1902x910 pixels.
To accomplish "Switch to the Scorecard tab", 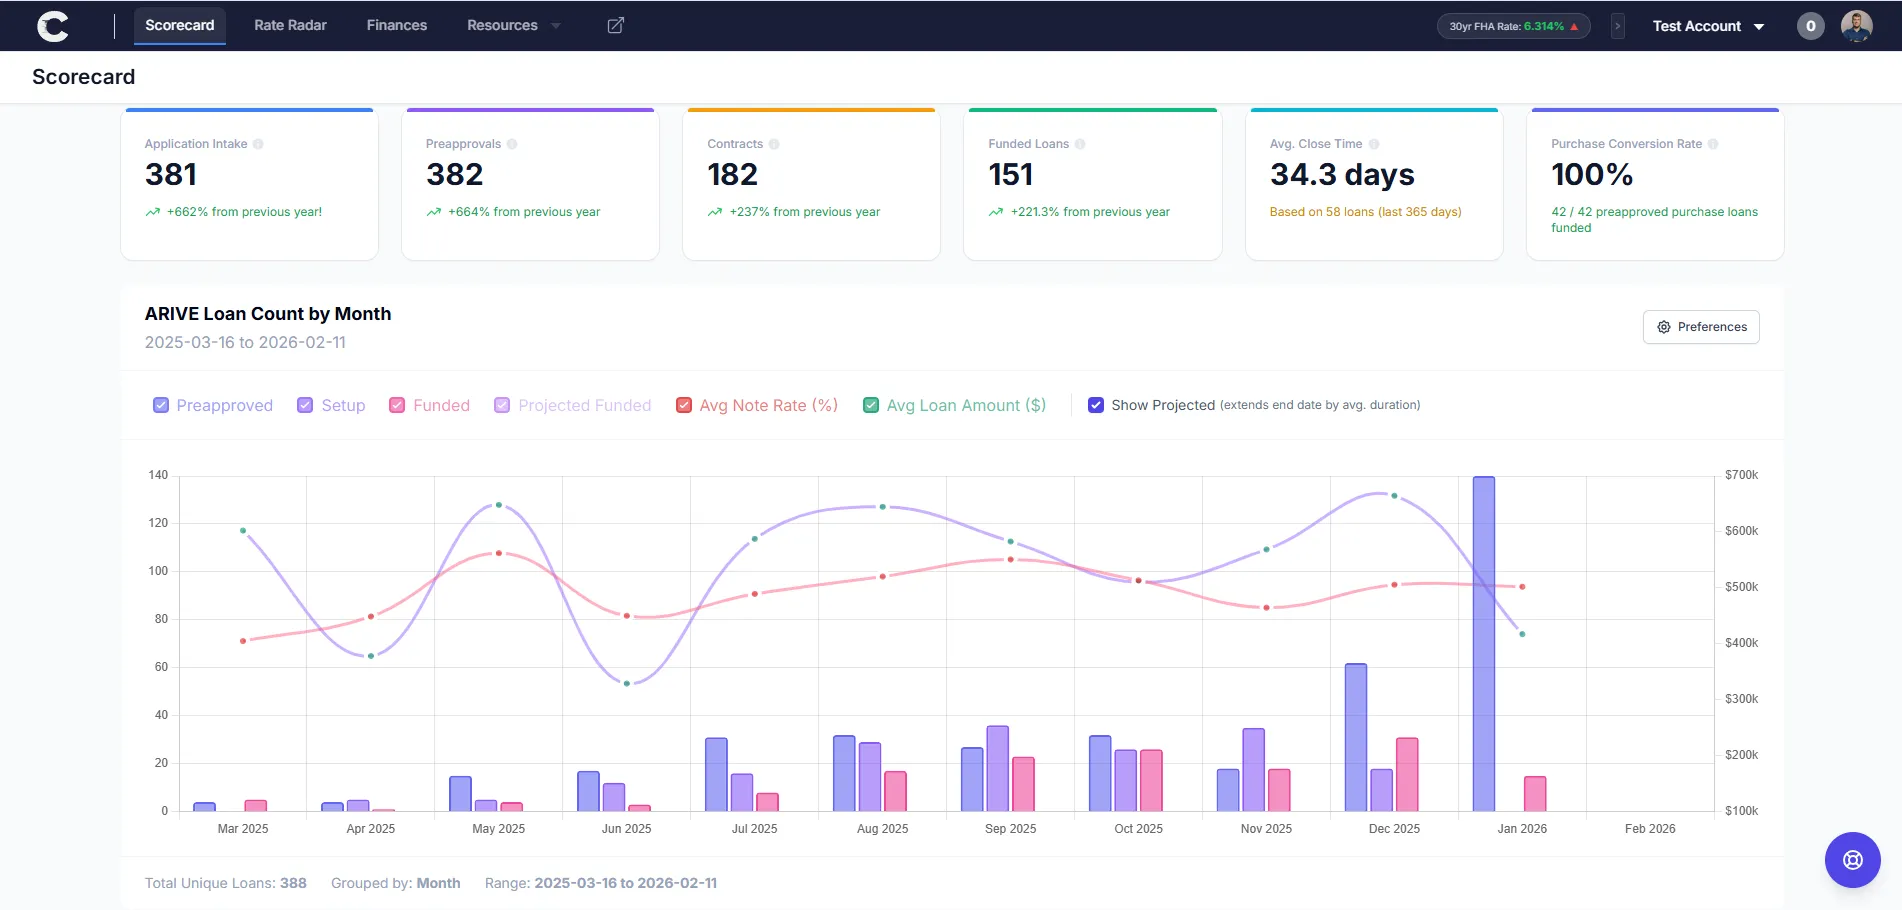I will [180, 25].
